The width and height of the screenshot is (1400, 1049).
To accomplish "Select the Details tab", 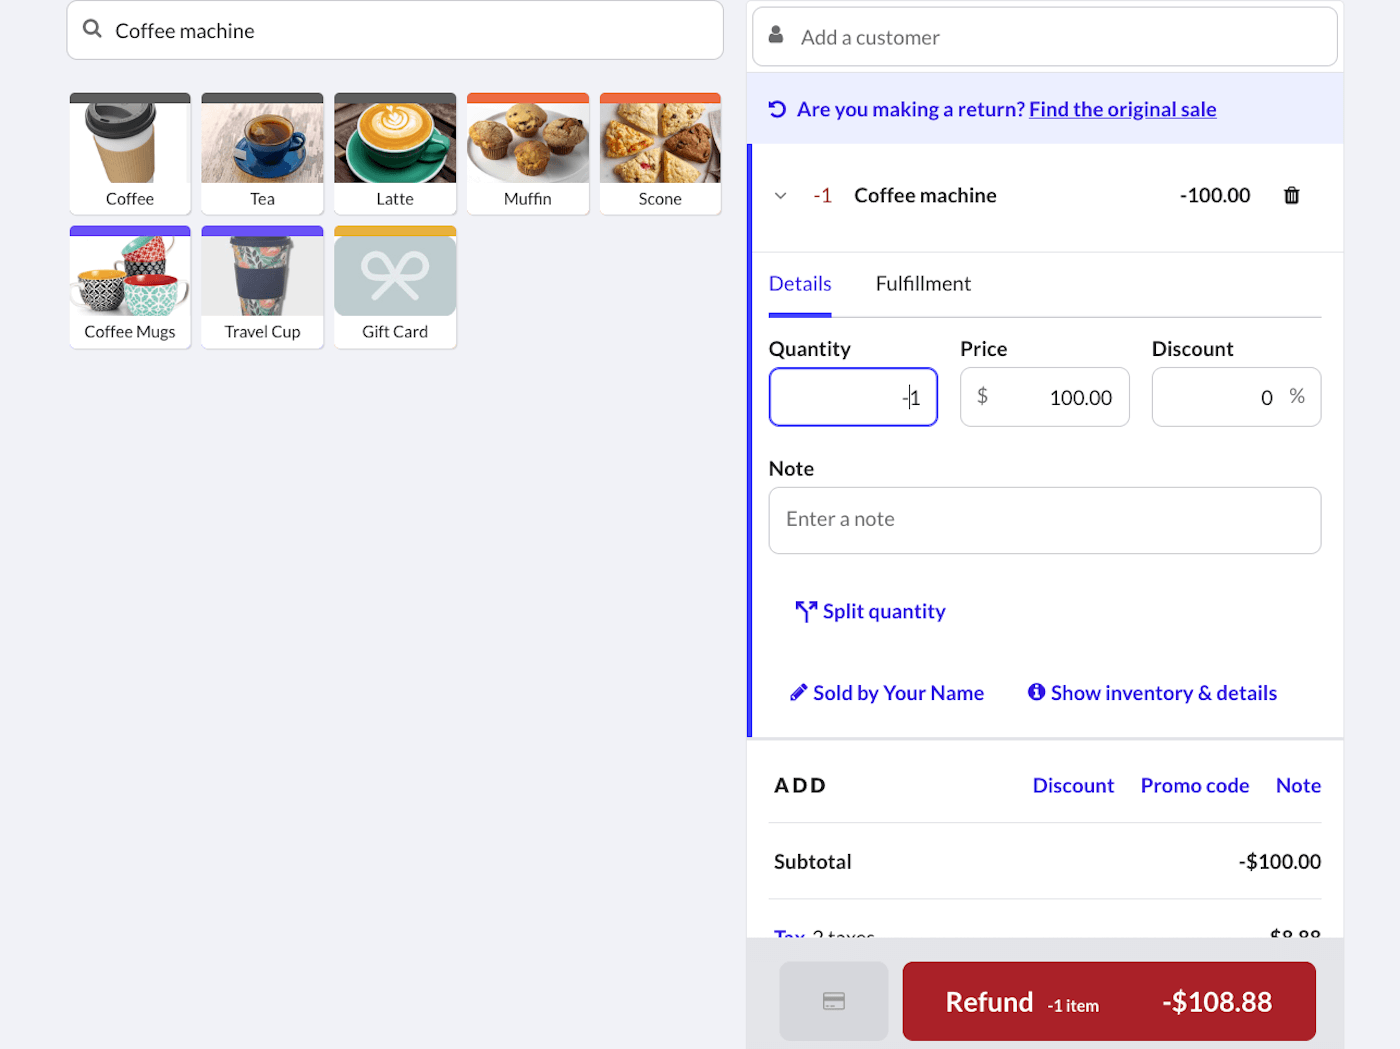I will tap(799, 284).
